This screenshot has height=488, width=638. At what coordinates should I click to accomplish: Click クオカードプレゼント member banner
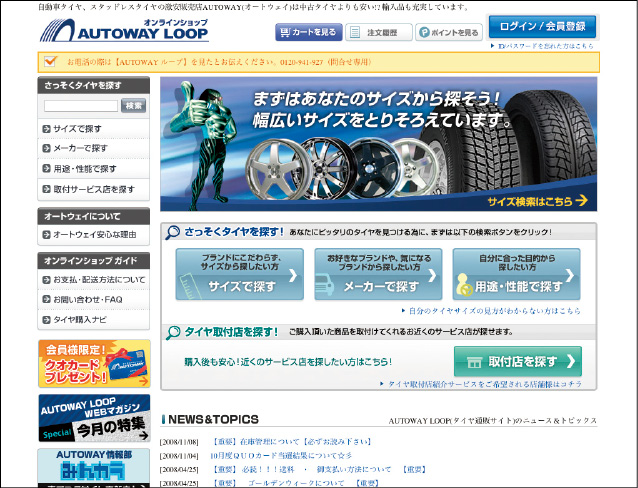tap(94, 364)
